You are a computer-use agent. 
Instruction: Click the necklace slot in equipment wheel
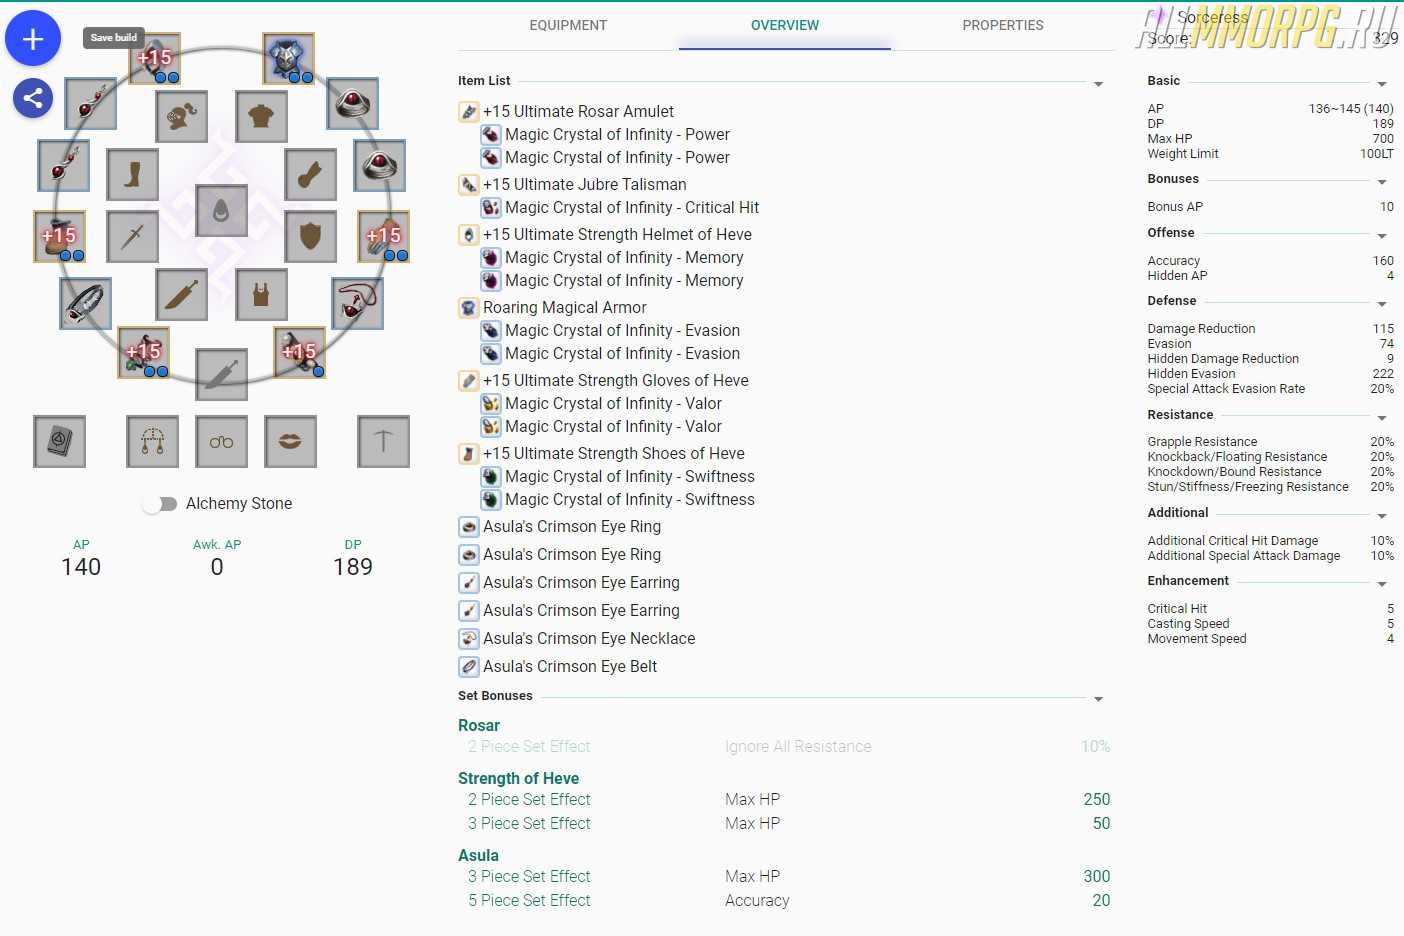pyautogui.click(x=357, y=303)
